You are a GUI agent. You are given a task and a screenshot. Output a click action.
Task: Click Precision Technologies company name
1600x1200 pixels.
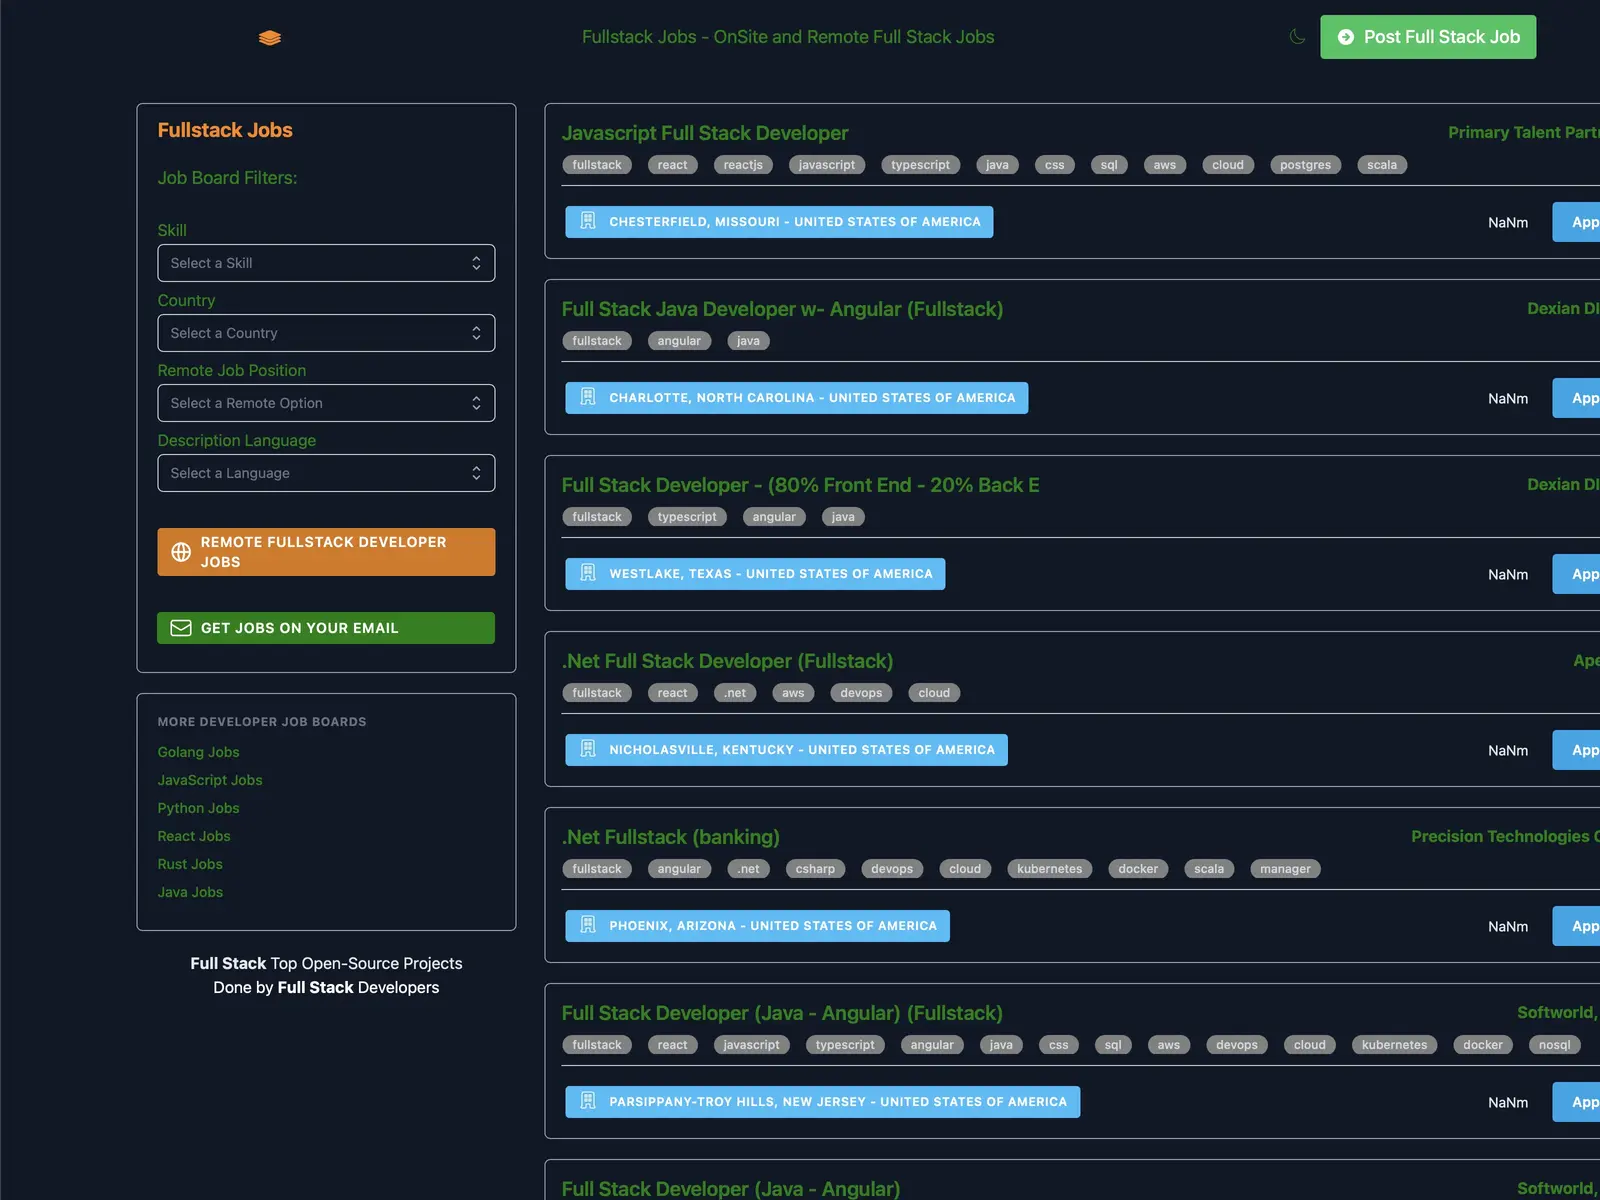1505,836
